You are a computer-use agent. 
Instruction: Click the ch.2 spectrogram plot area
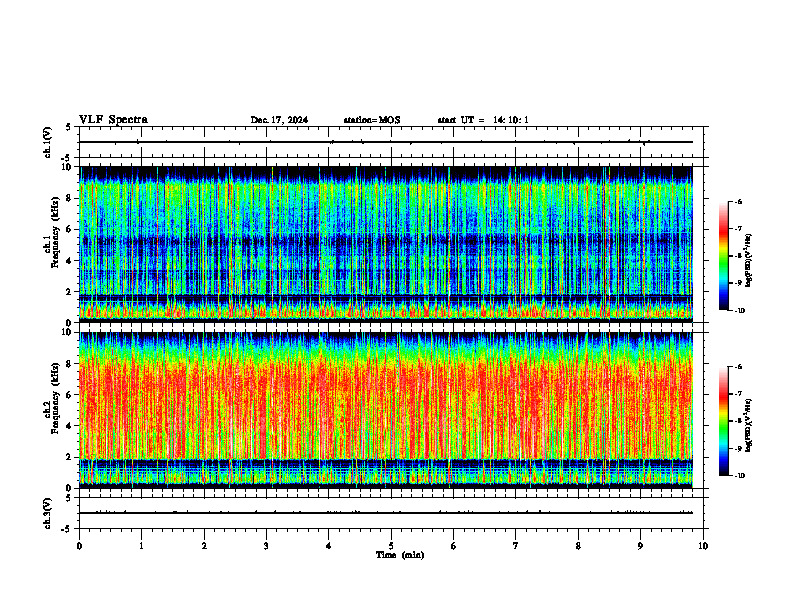(x=386, y=410)
